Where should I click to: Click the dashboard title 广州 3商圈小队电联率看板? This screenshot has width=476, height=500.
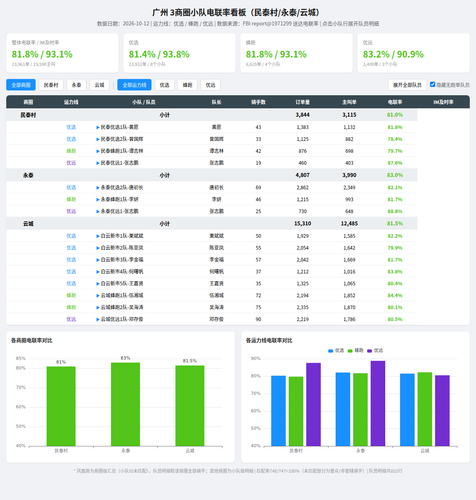pyautogui.click(x=238, y=12)
